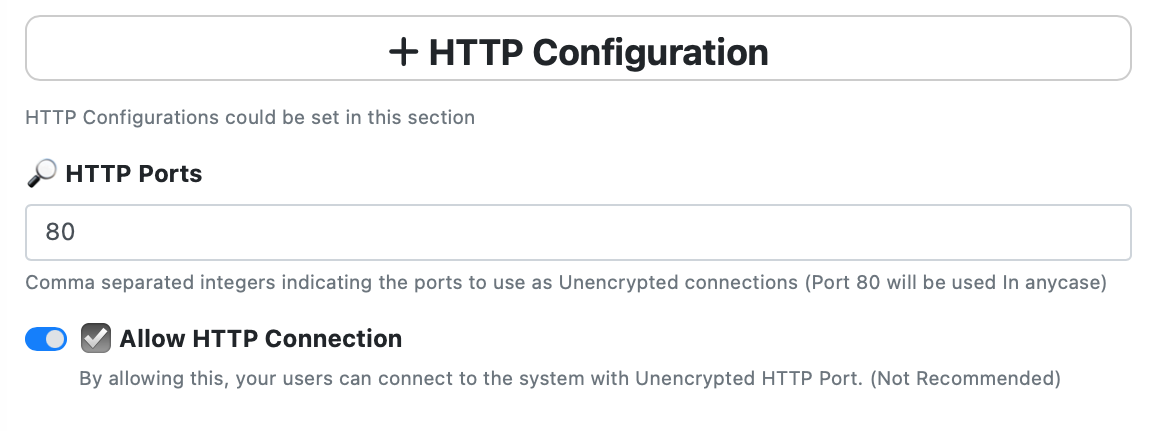Screen dimensions: 1155x431
Task: Disable unencrypted HTTP connections via the switch
Action: [46, 339]
